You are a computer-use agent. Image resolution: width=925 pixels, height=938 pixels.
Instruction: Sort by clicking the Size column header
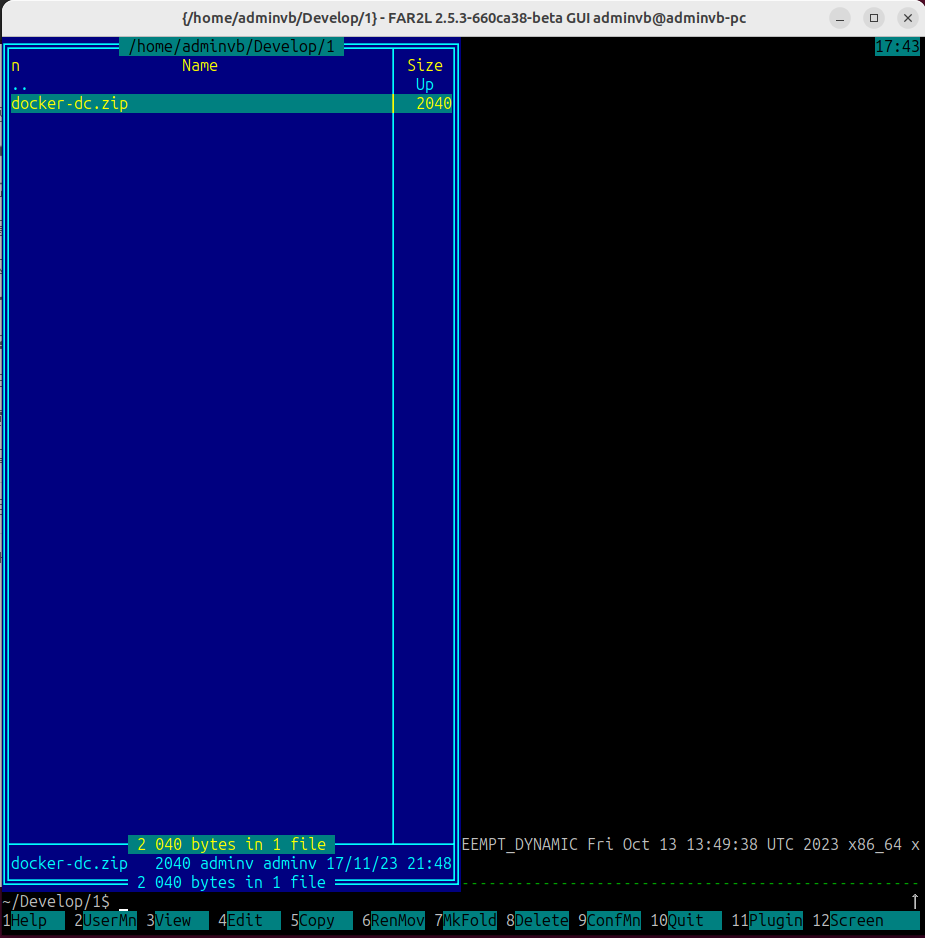click(424, 65)
